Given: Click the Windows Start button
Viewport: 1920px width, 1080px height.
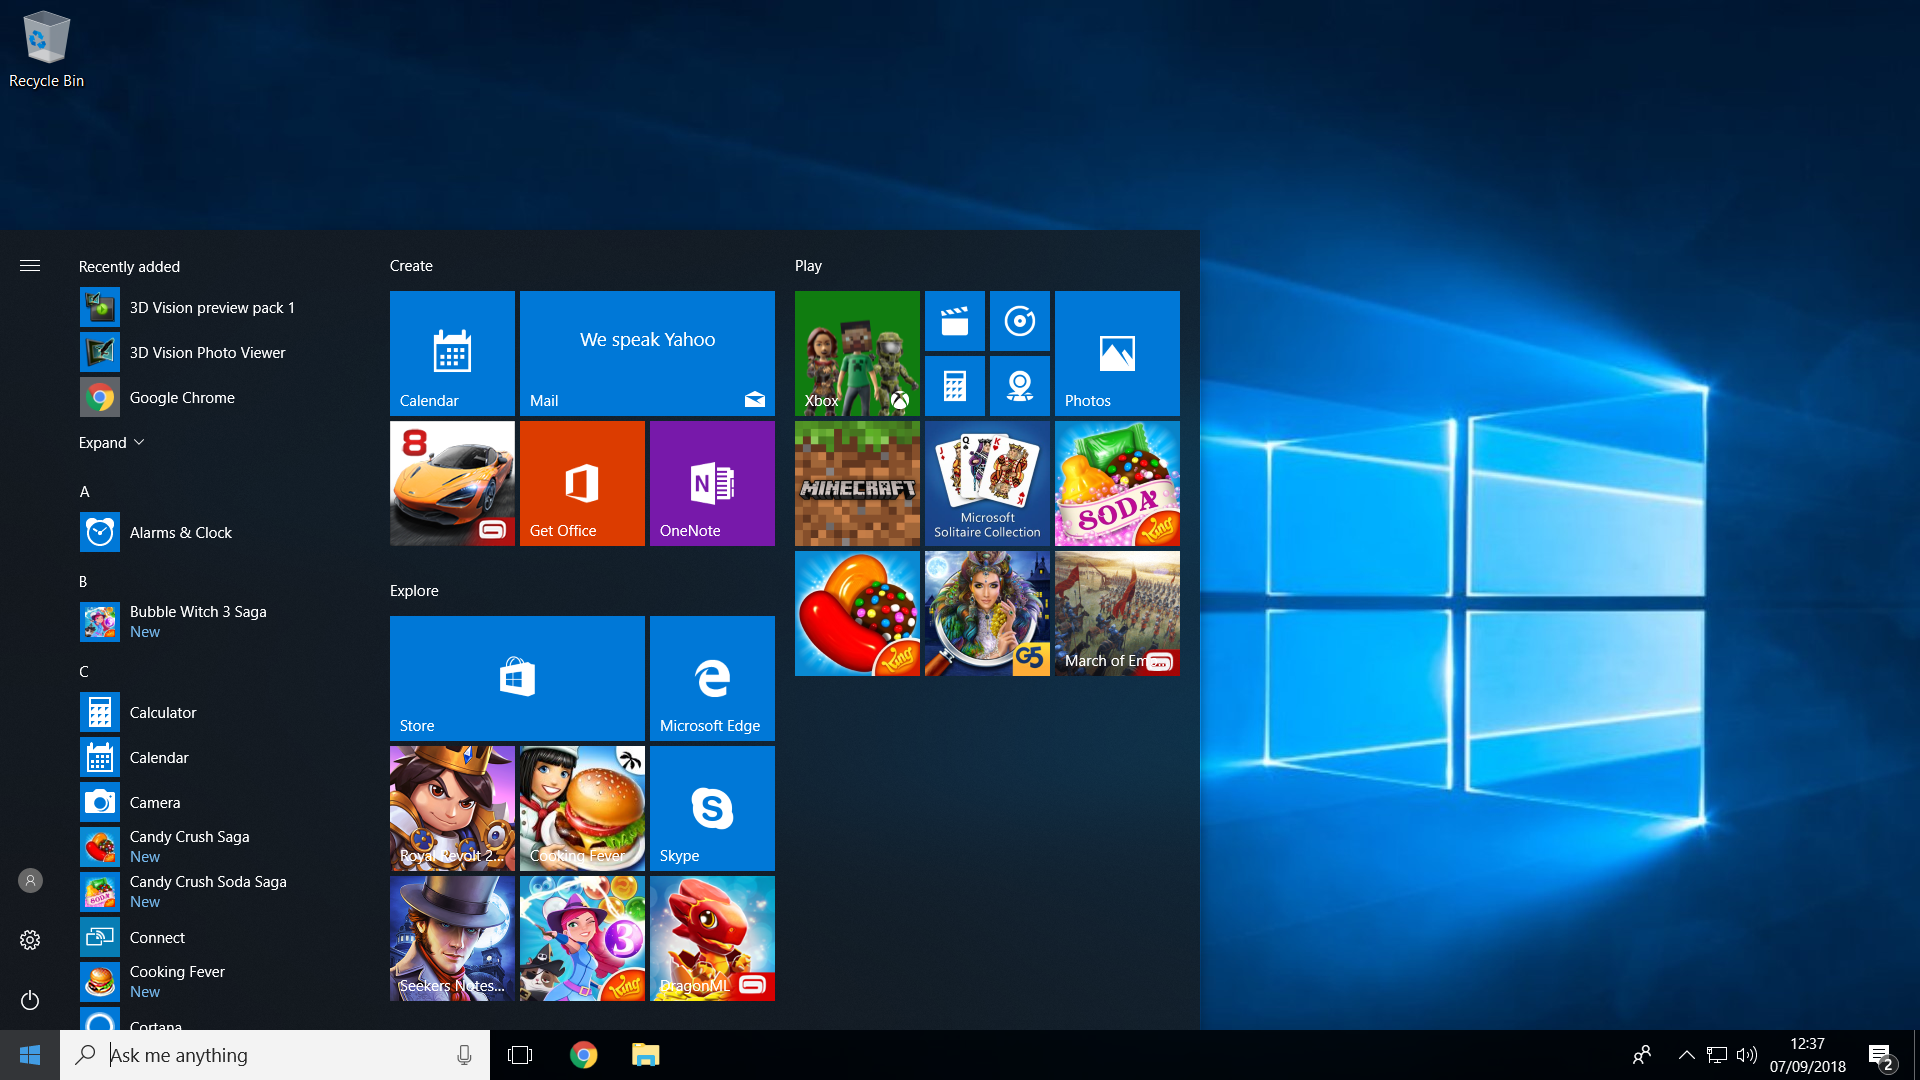Looking at the screenshot, I should 30,1055.
